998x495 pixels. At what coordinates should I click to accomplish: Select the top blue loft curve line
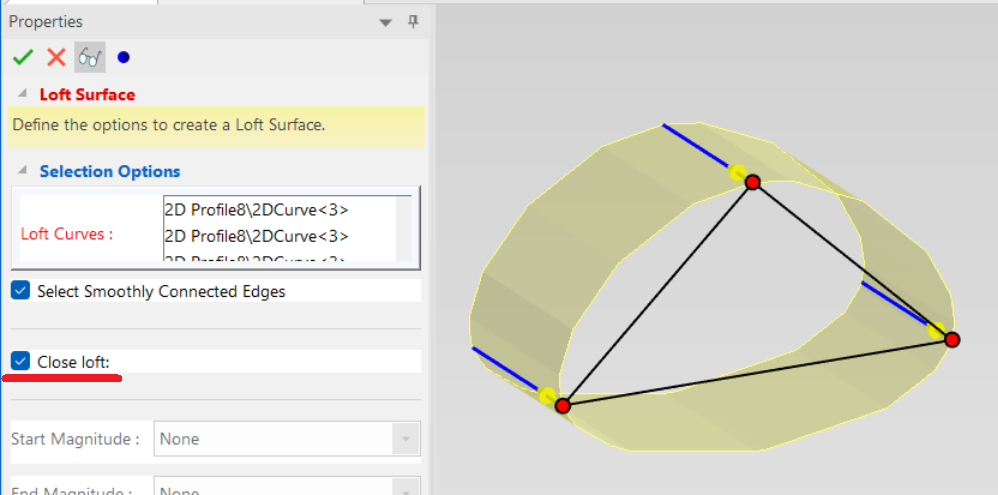[695, 145]
